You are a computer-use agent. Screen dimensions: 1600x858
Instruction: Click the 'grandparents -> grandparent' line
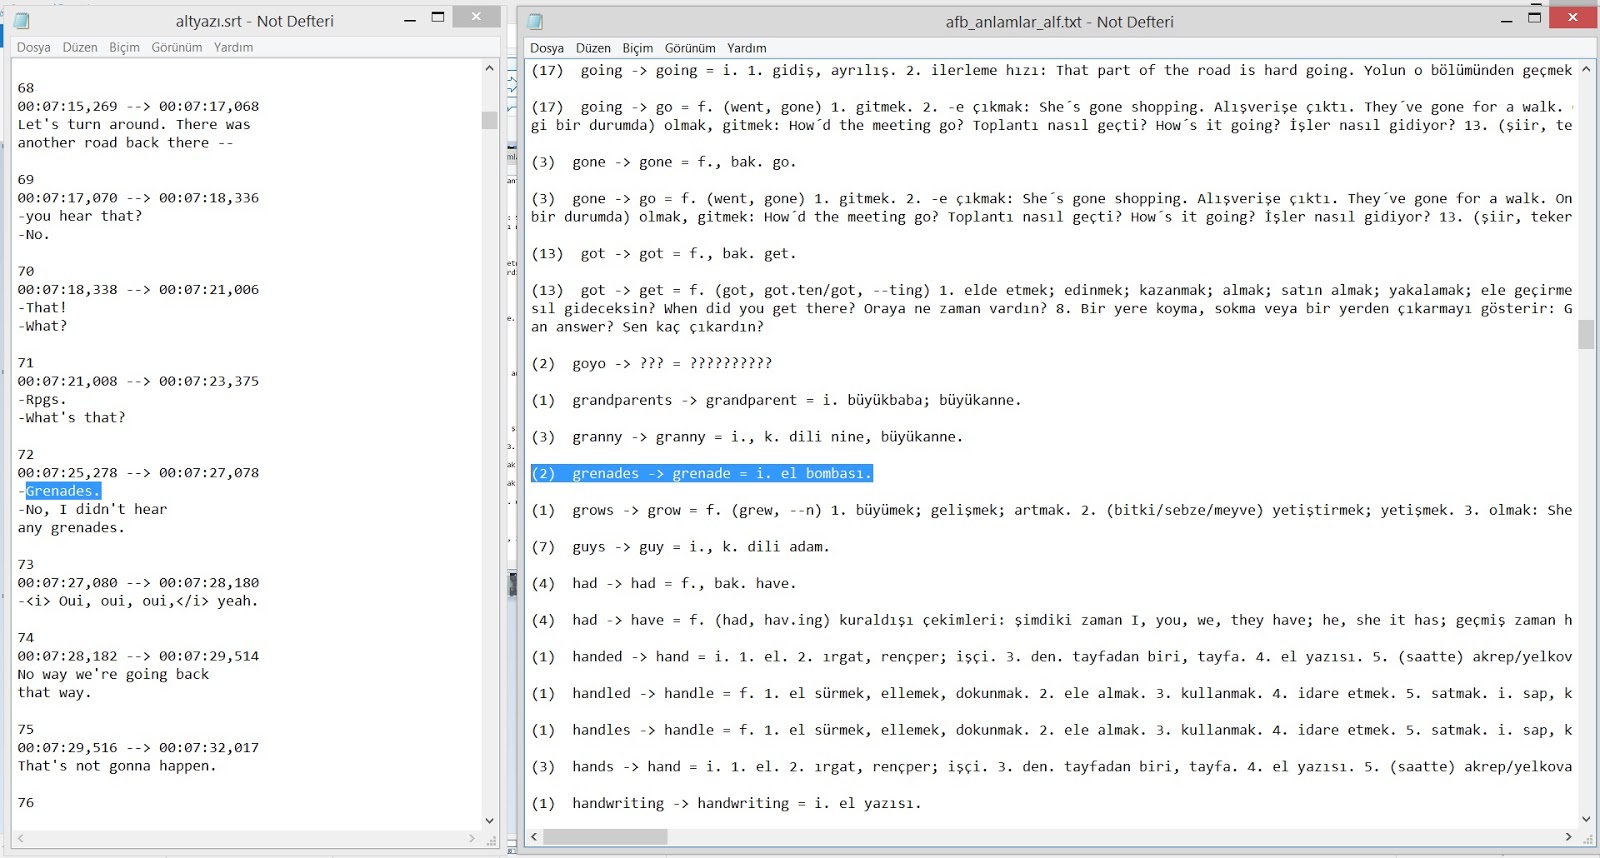776,400
